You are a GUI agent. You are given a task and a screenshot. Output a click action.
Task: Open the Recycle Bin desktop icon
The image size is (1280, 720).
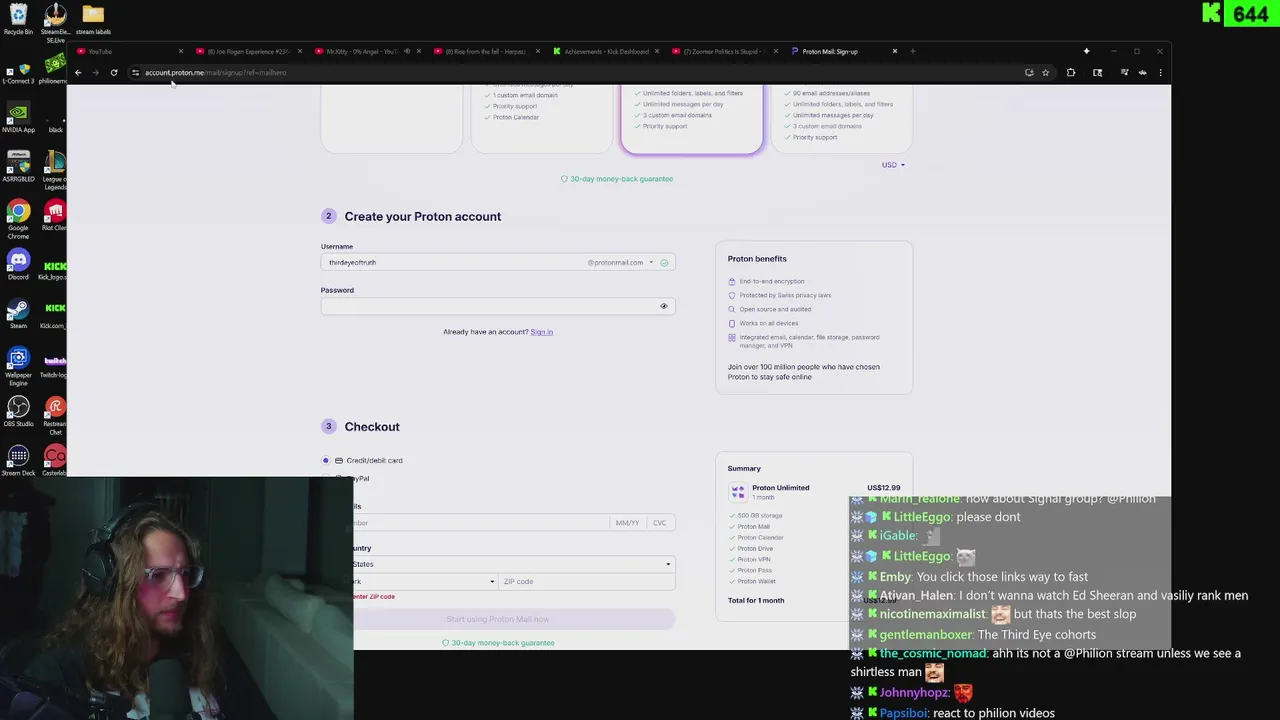[x=18, y=18]
